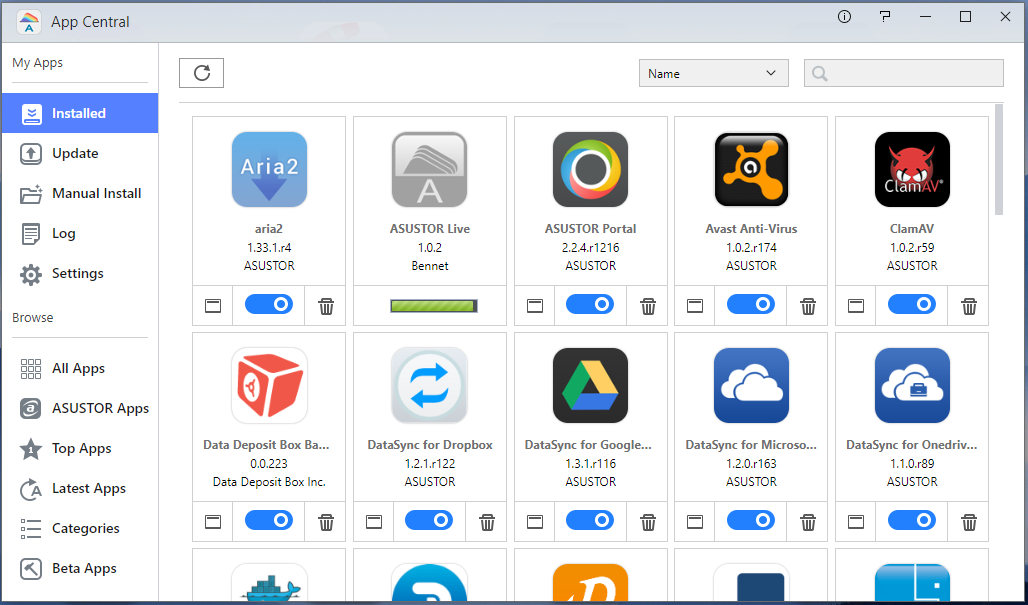The width and height of the screenshot is (1028, 605).
Task: Uninstall aria2 with trash icon
Action: pyautogui.click(x=326, y=305)
